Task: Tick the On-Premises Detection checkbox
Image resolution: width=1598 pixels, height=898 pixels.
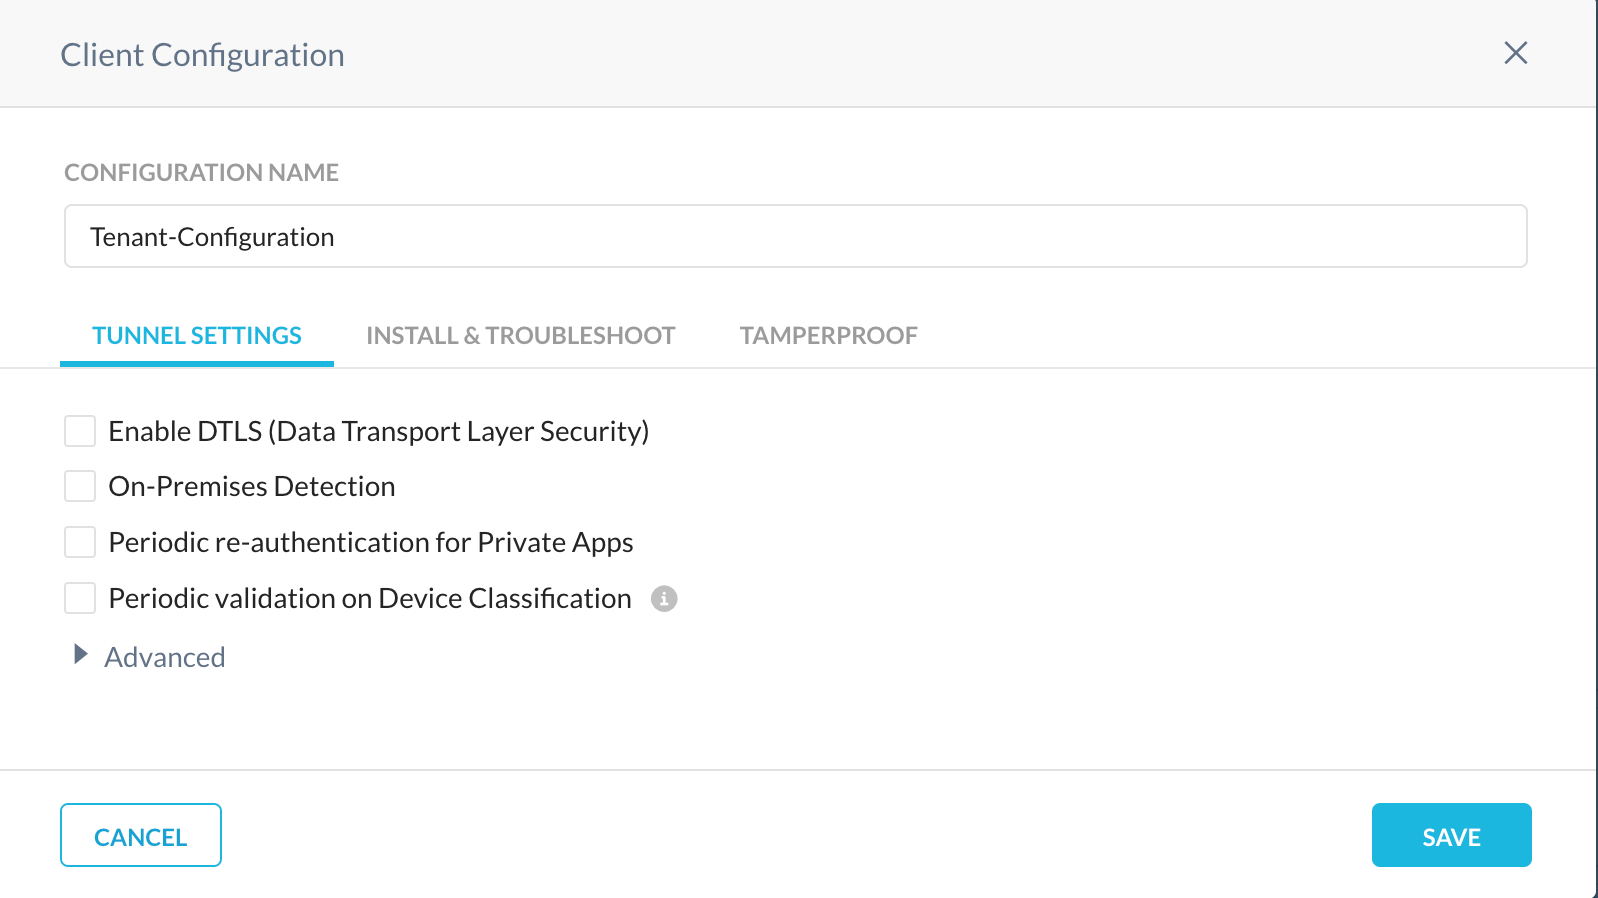Action: click(x=80, y=486)
